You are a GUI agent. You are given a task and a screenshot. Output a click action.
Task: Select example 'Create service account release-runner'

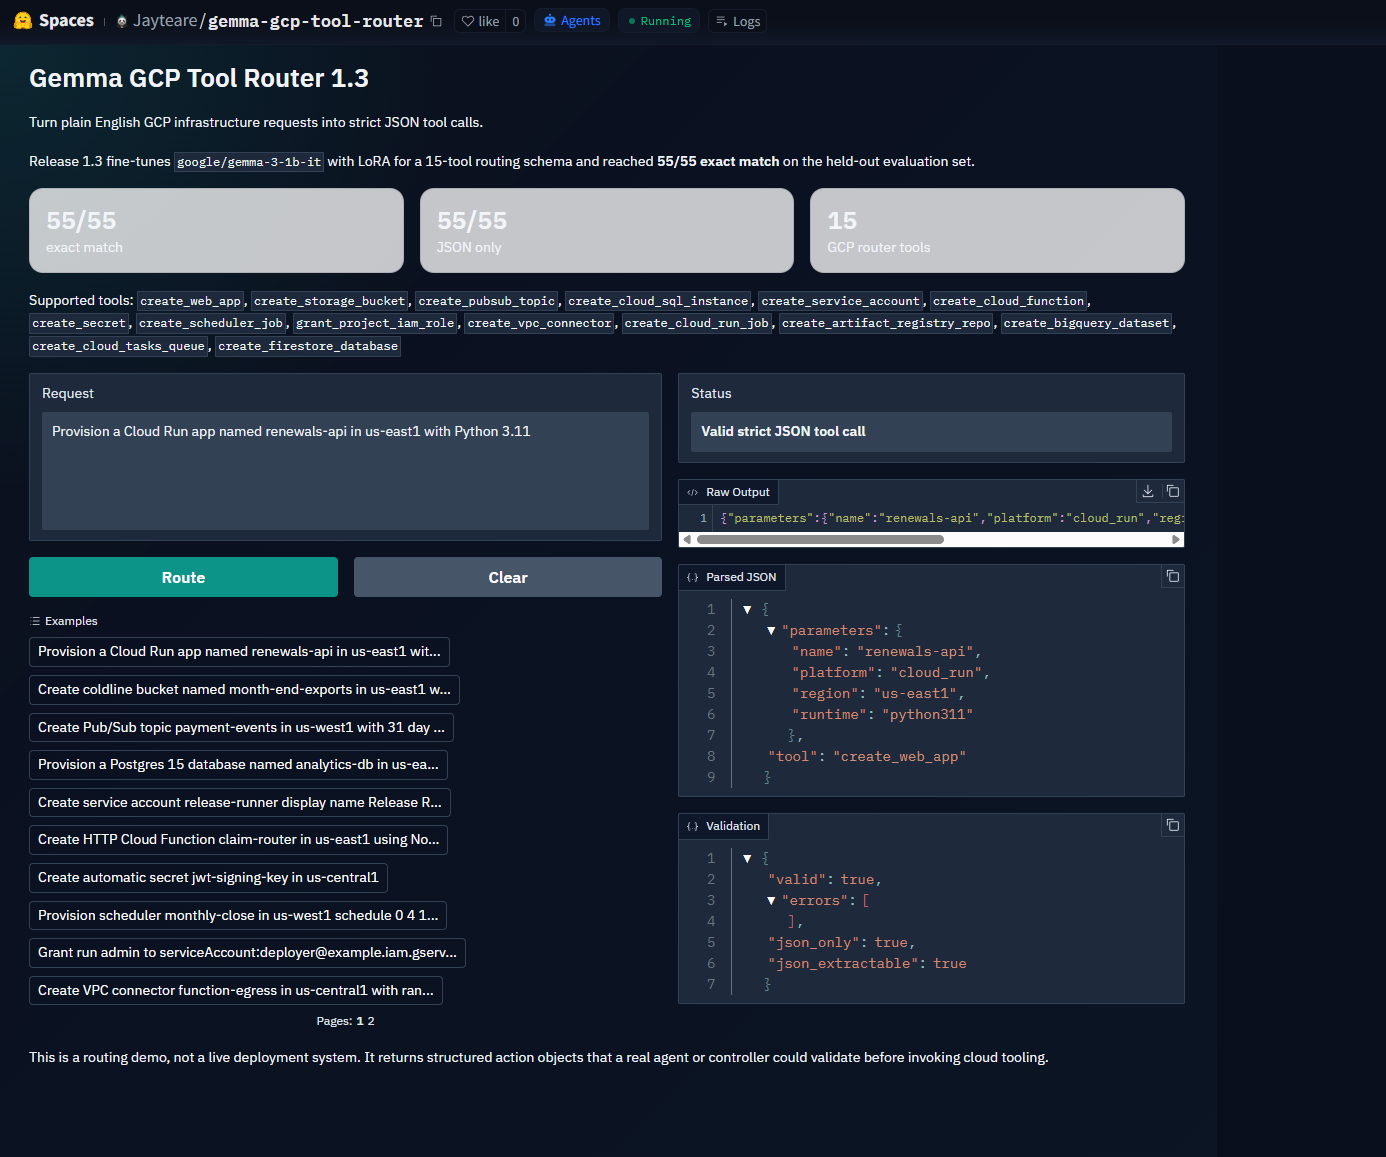click(240, 802)
